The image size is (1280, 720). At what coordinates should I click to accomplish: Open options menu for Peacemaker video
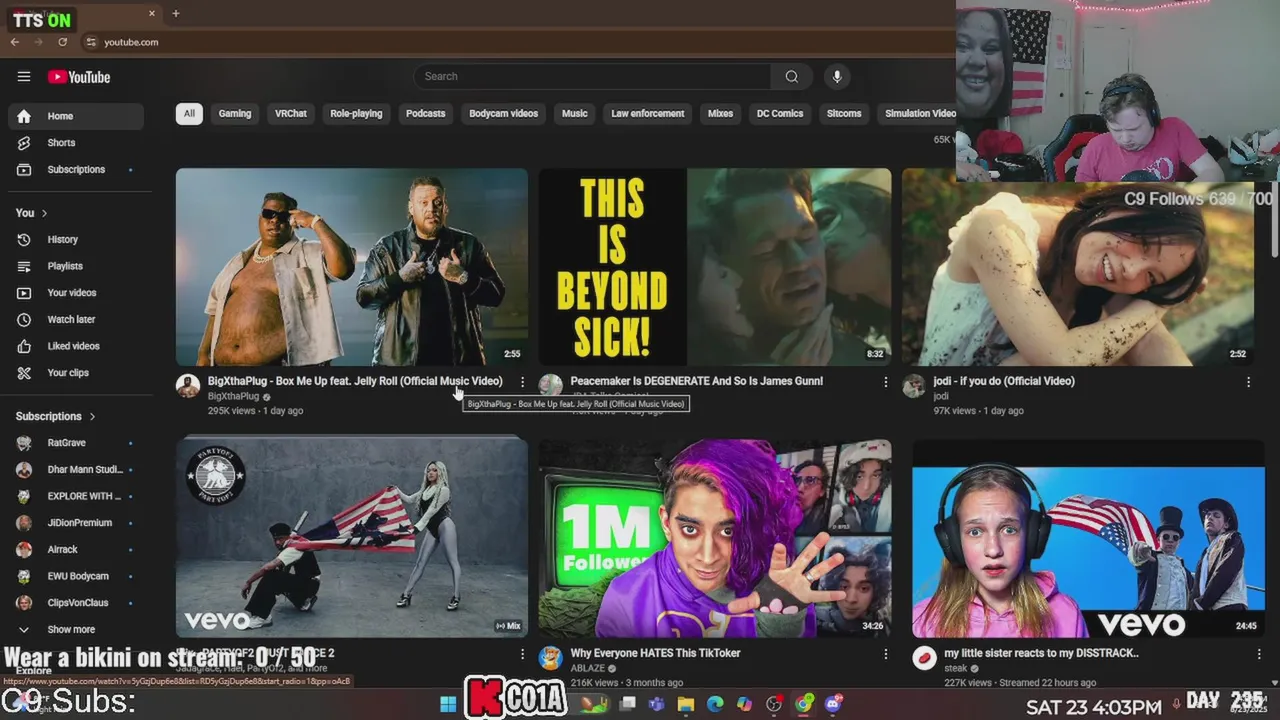pyautogui.click(x=885, y=382)
